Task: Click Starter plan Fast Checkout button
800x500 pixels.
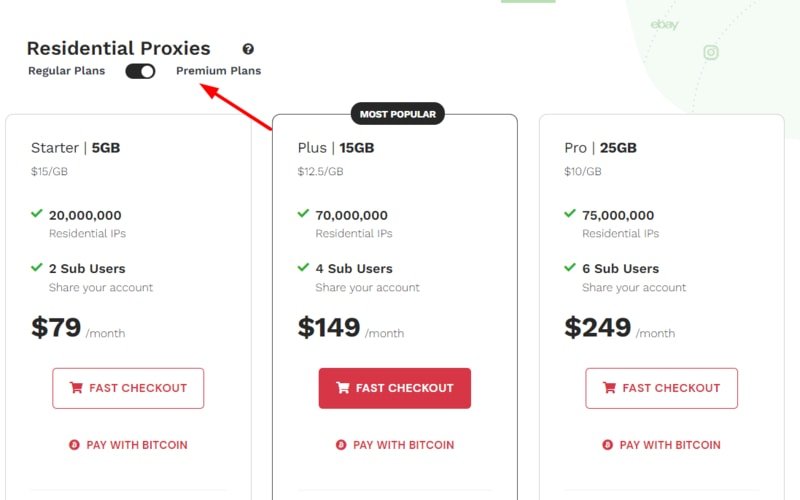Action: click(x=128, y=388)
